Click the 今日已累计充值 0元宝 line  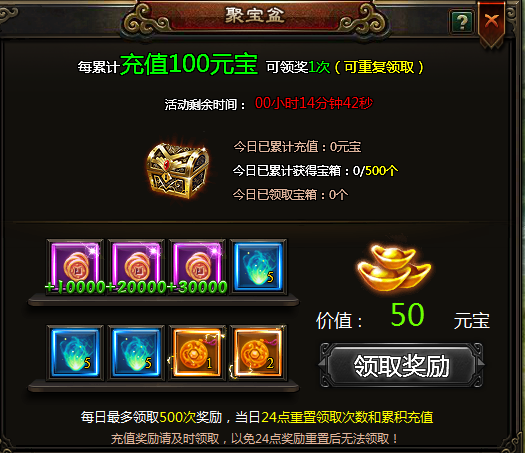pyautogui.click(x=297, y=147)
